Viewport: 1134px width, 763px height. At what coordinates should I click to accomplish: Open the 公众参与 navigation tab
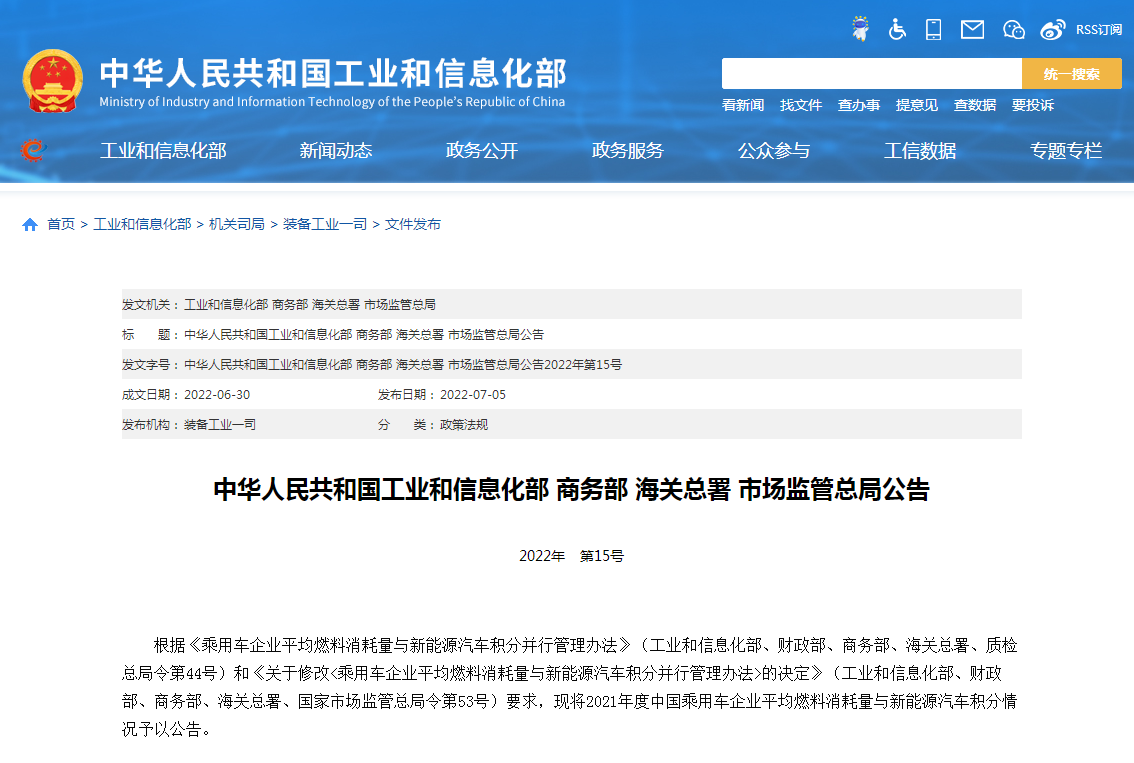pos(775,150)
